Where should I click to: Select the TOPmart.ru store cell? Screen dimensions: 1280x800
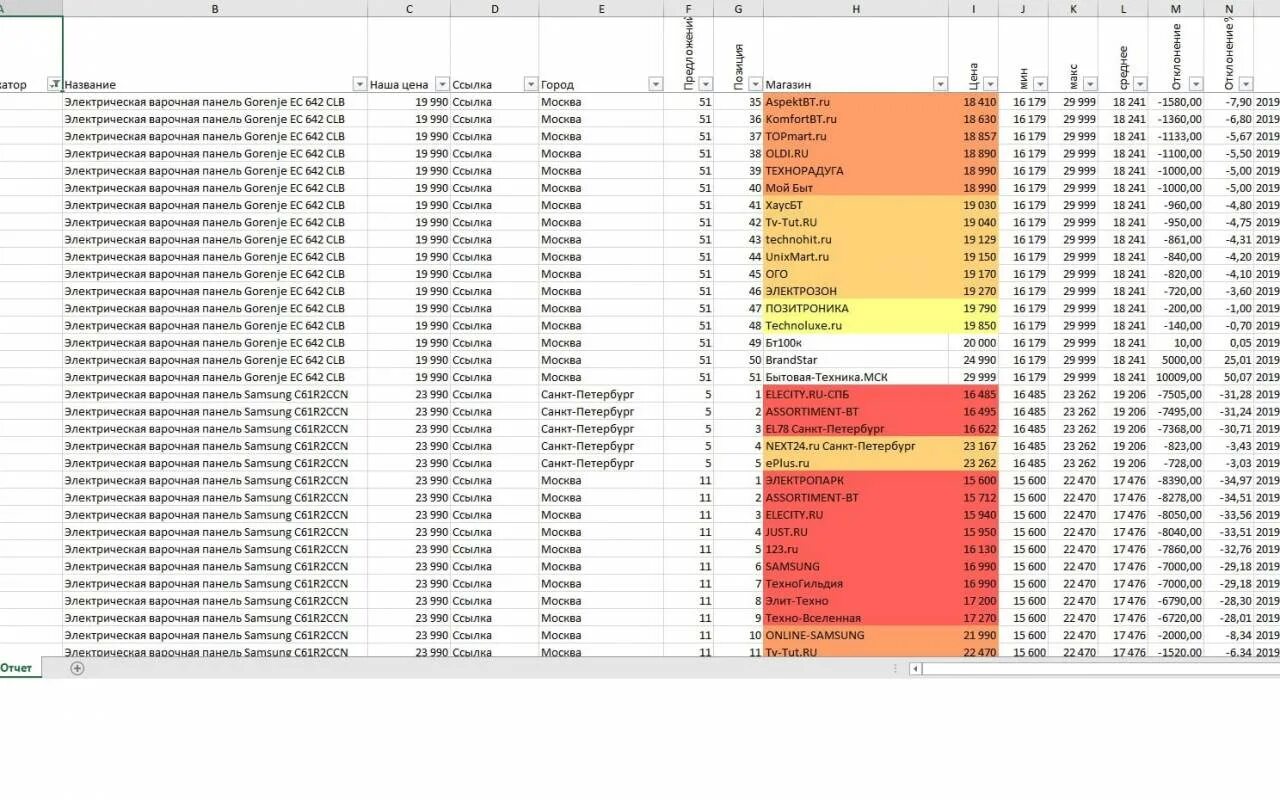[x=856, y=136]
